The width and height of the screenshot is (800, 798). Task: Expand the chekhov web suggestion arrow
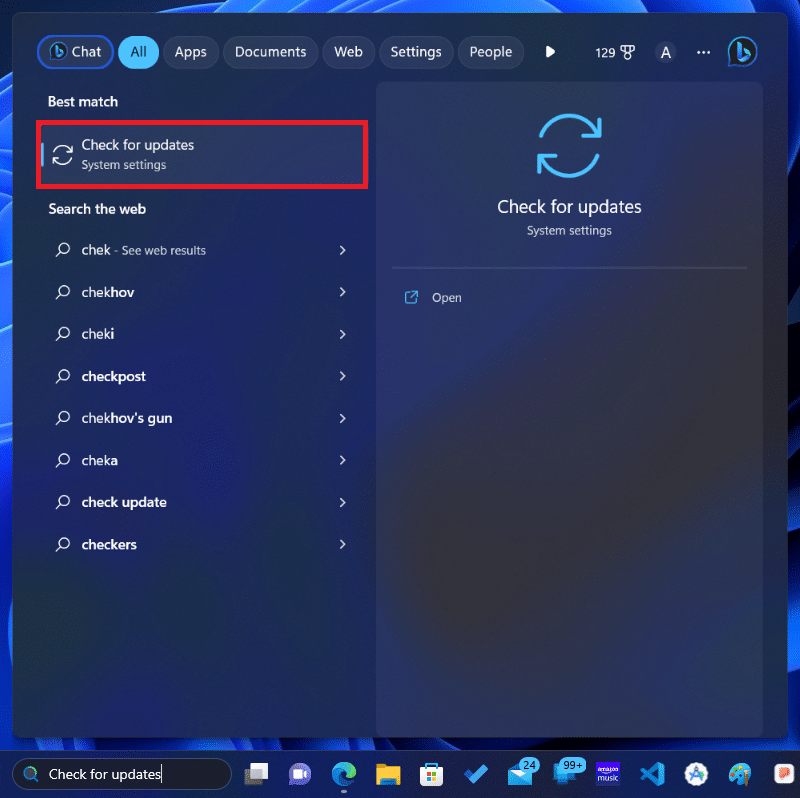[x=342, y=292]
